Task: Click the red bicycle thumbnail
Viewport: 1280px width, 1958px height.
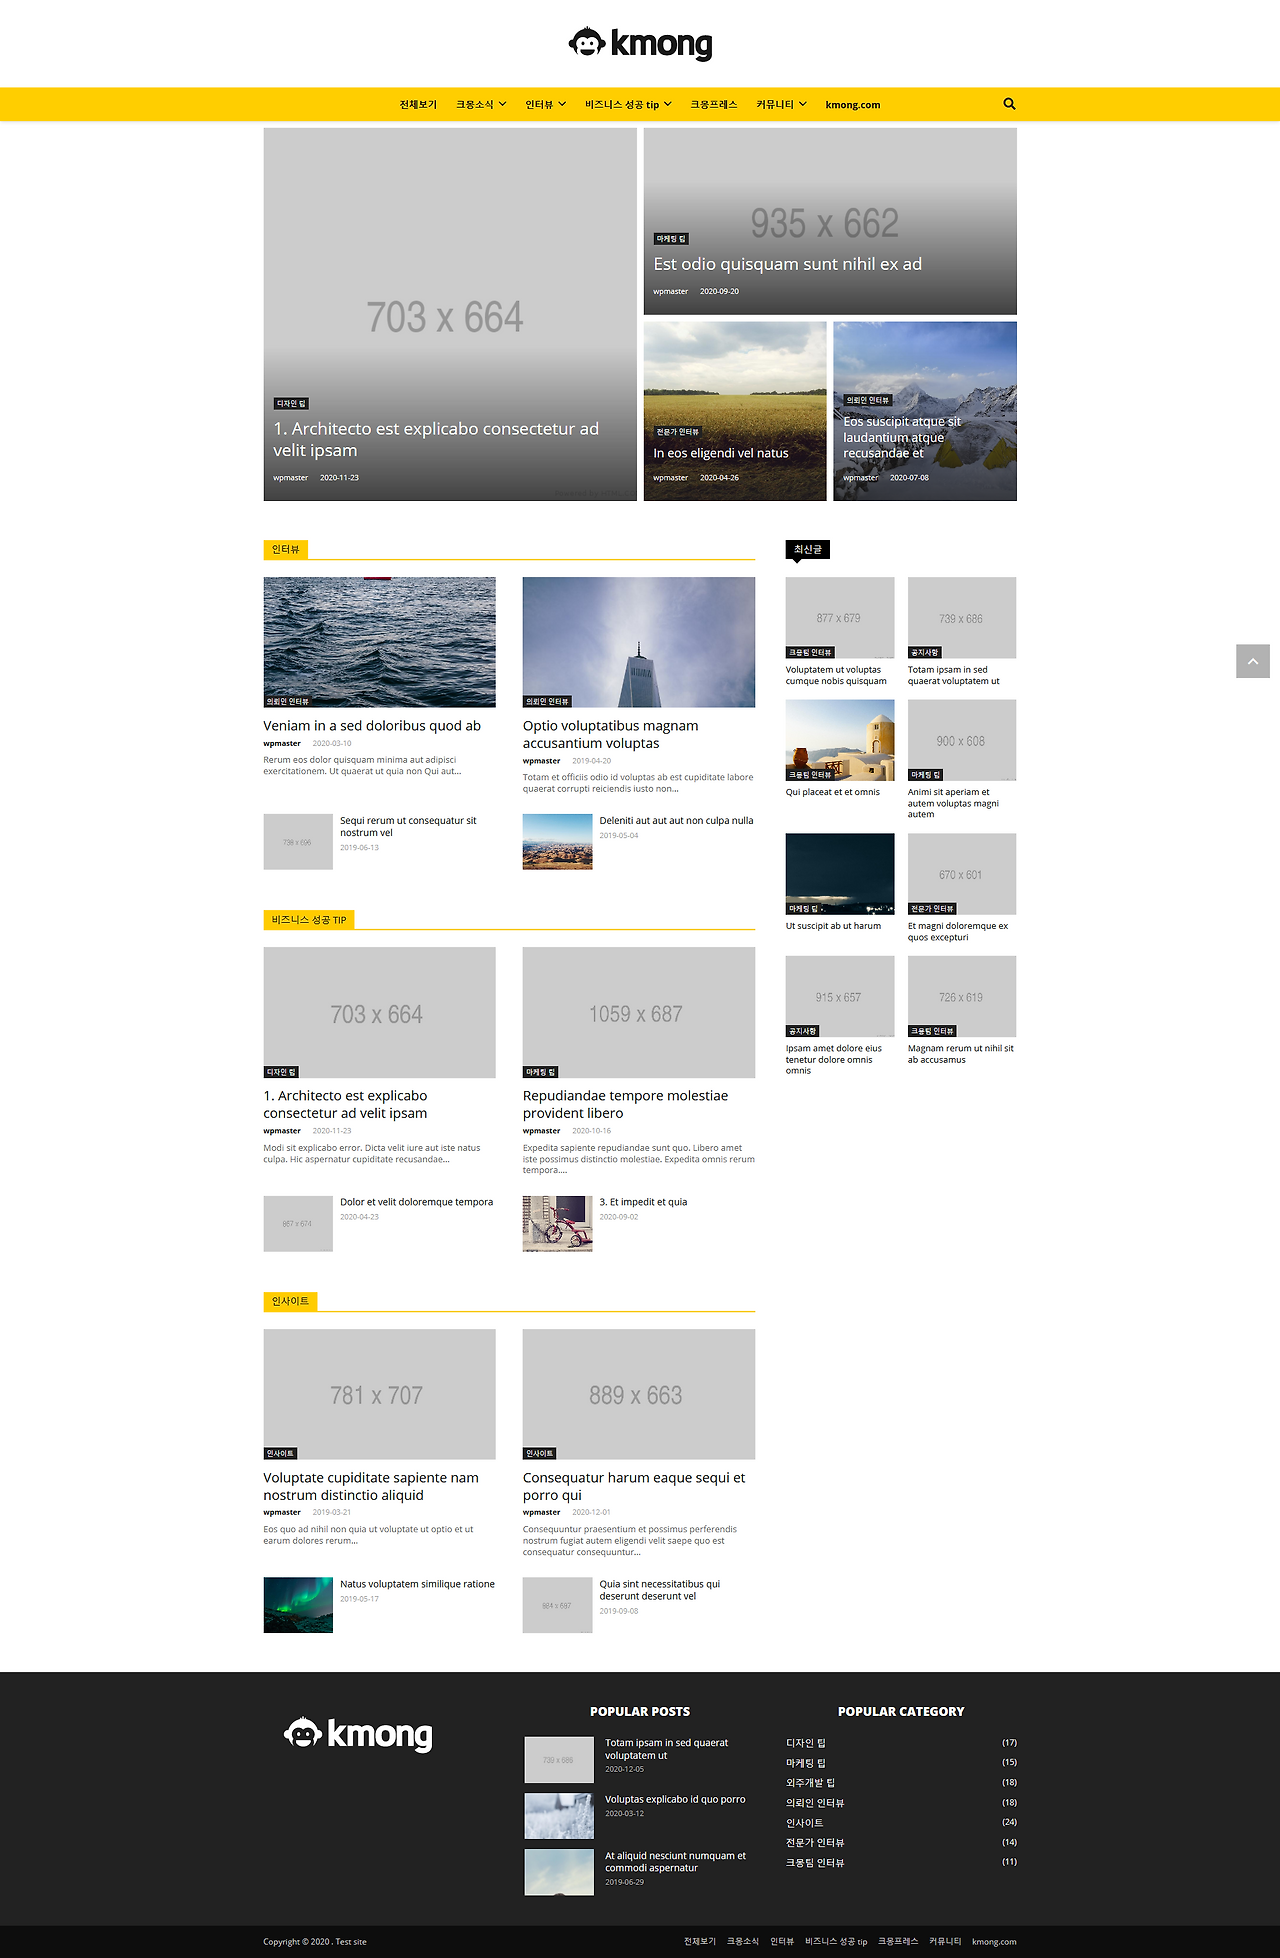Action: 558,1223
